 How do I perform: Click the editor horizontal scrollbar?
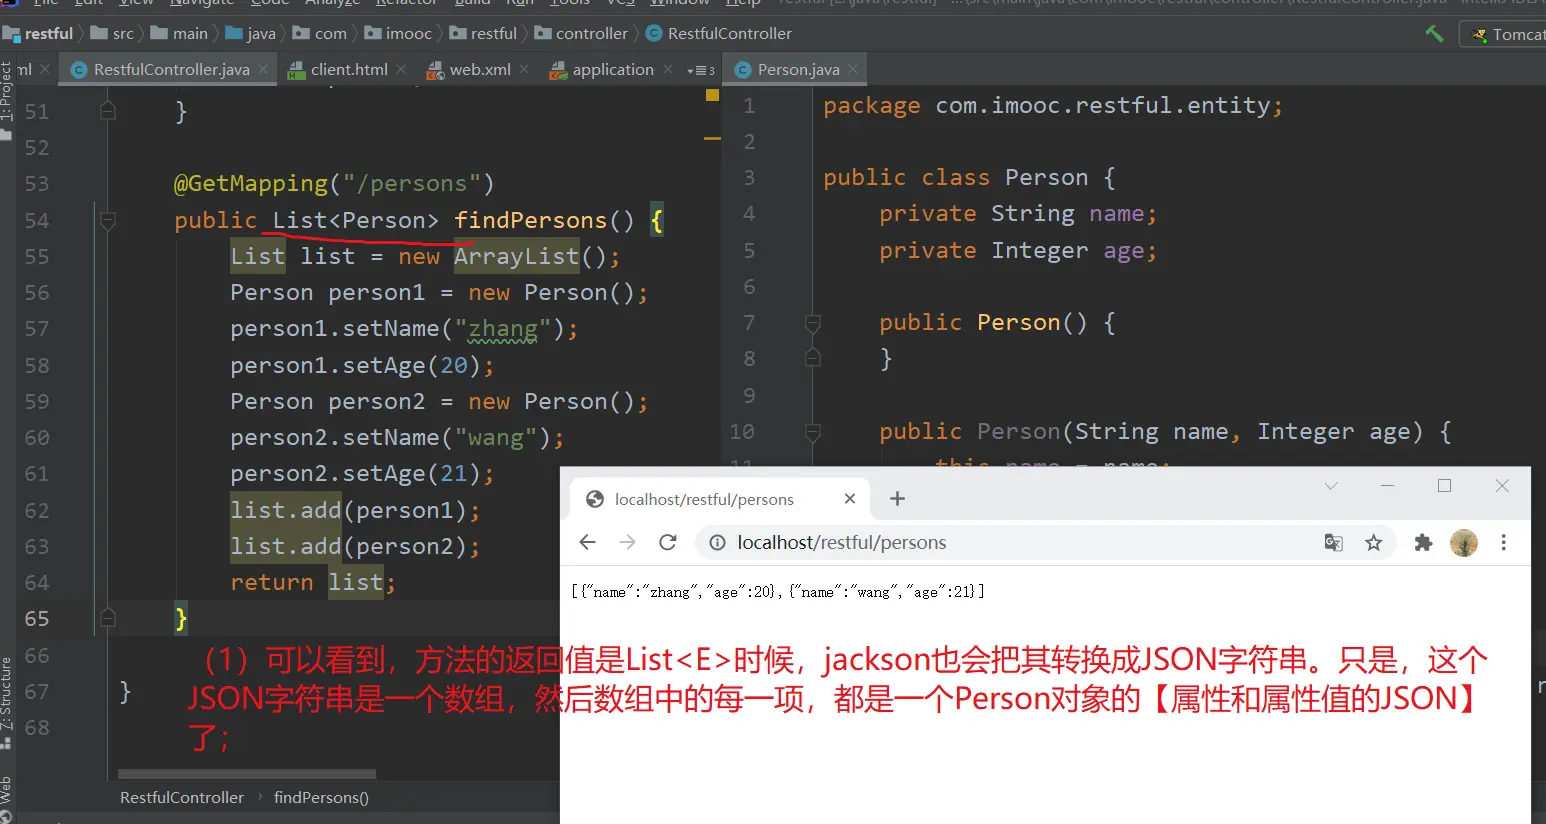246,773
